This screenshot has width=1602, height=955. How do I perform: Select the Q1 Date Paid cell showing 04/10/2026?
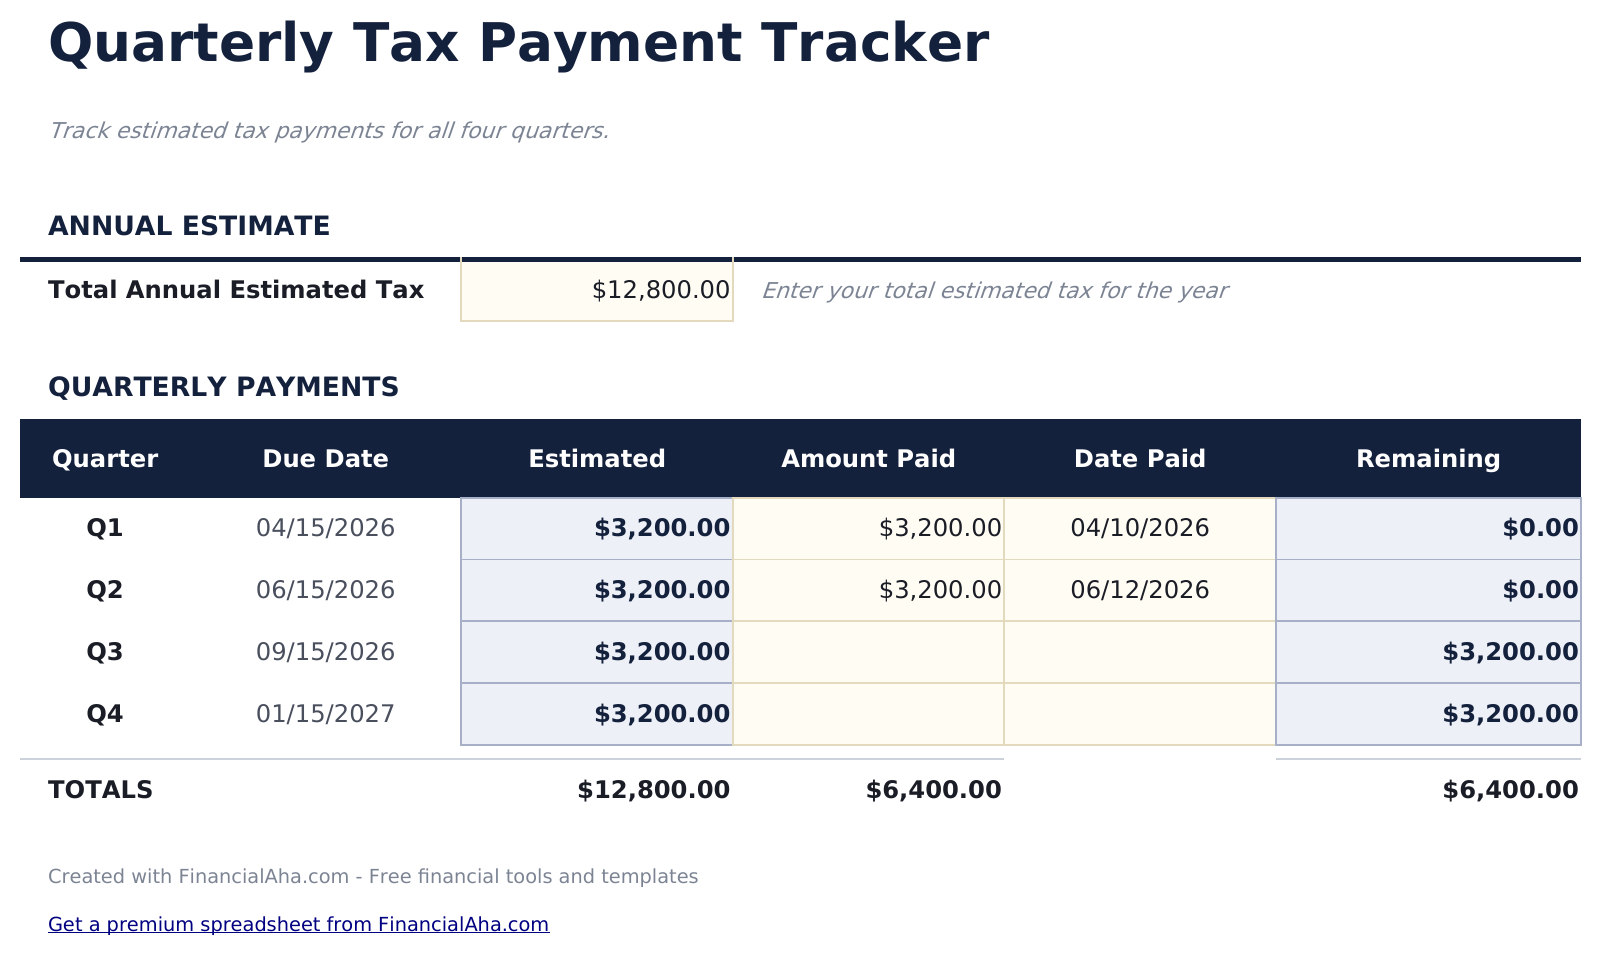[x=1140, y=528]
